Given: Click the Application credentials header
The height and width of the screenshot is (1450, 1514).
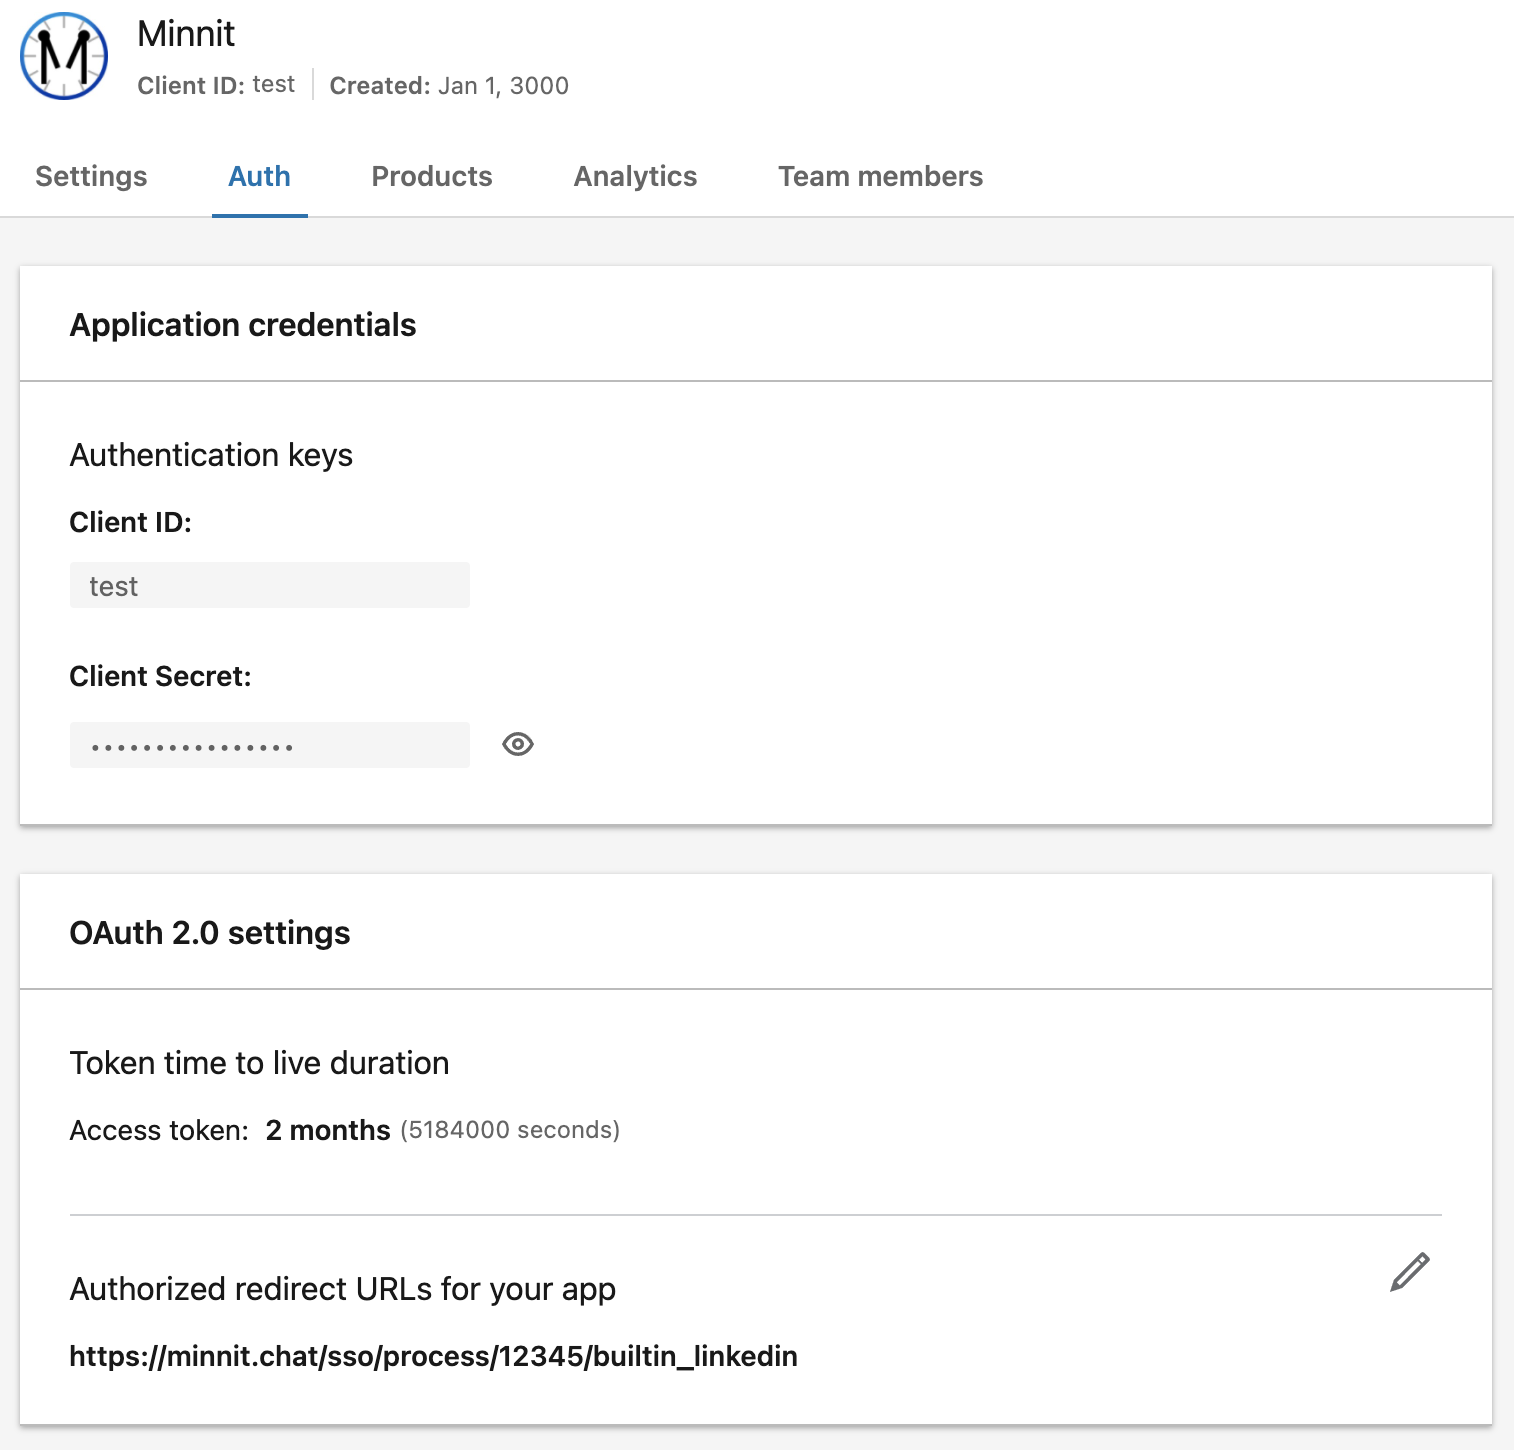Looking at the screenshot, I should [242, 324].
